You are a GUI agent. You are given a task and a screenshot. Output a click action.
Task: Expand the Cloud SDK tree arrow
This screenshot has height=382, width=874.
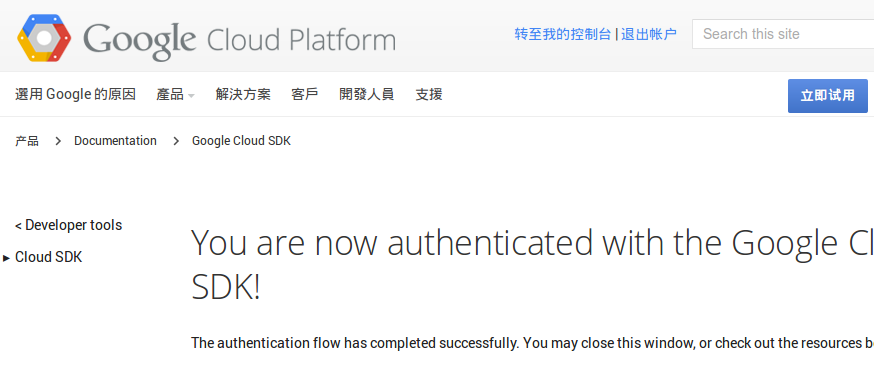point(7,258)
